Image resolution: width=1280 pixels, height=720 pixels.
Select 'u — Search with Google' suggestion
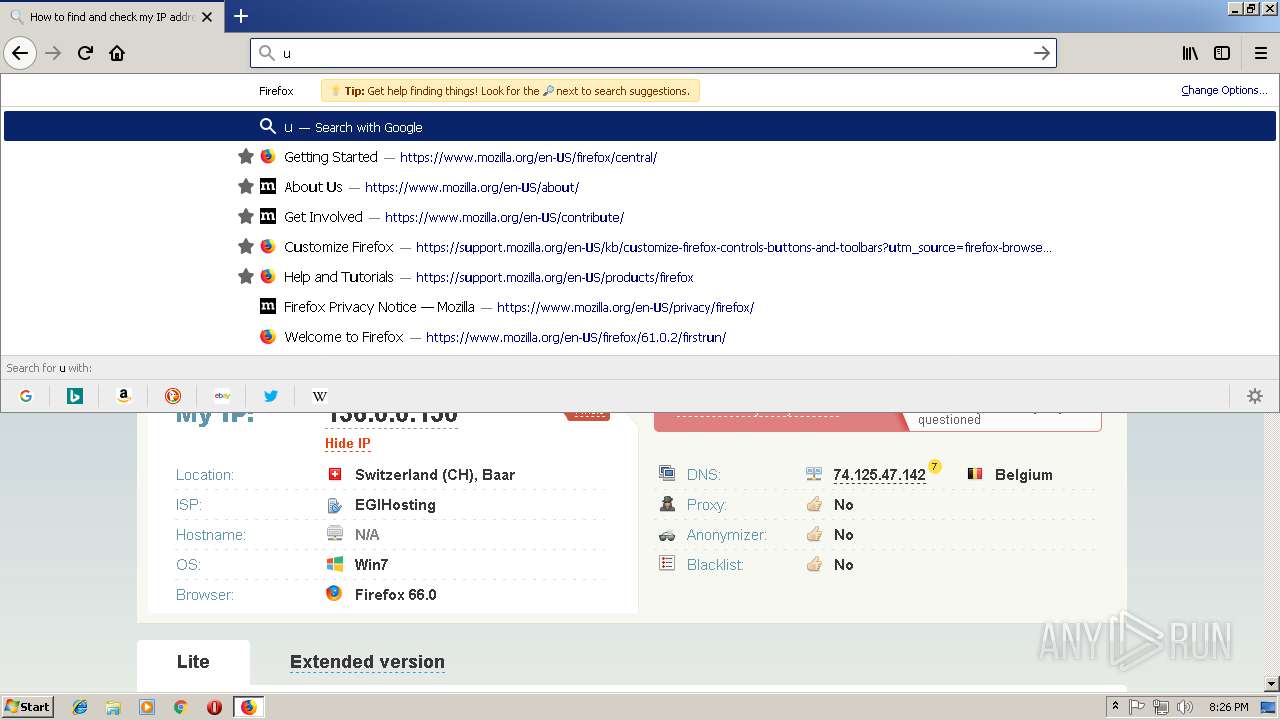[640, 127]
